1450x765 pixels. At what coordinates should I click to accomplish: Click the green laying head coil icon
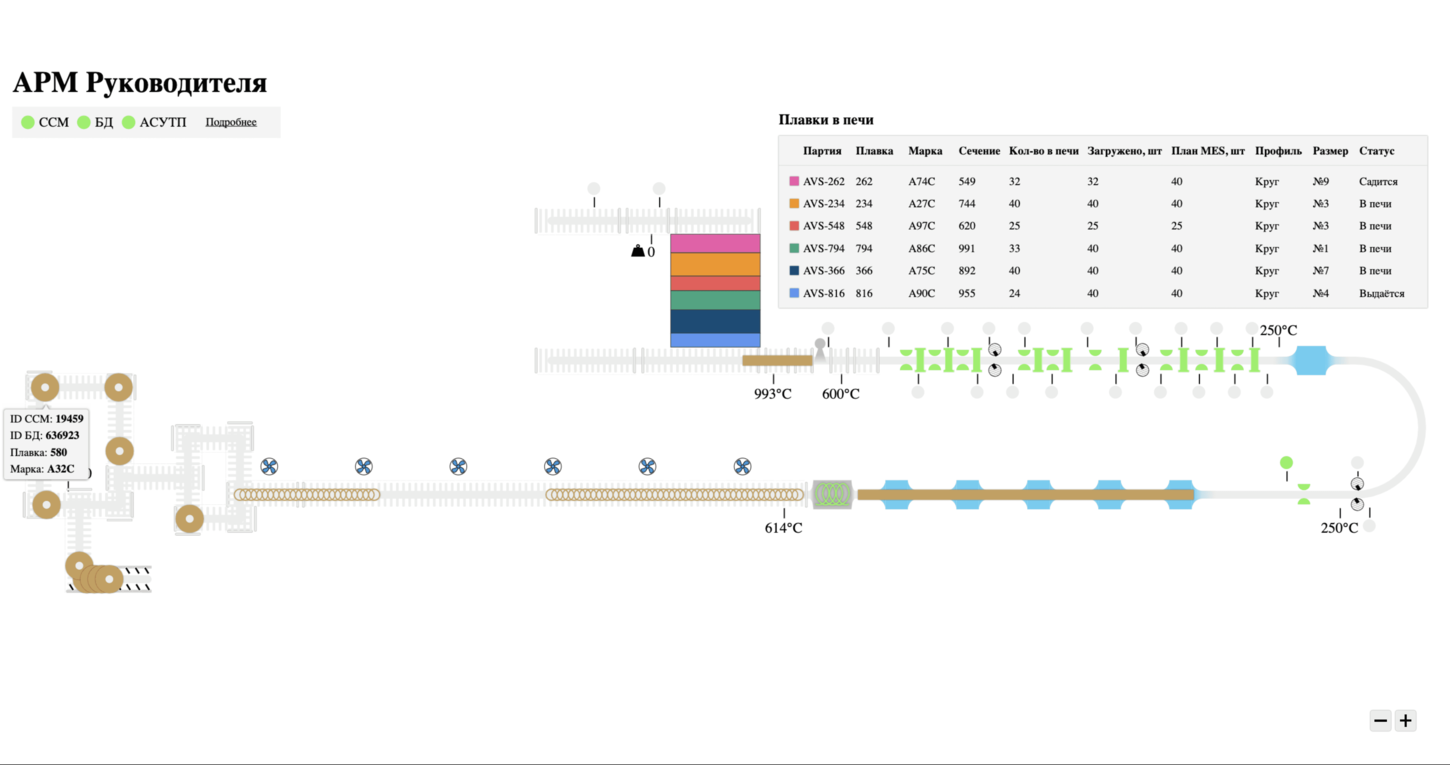(x=831, y=494)
